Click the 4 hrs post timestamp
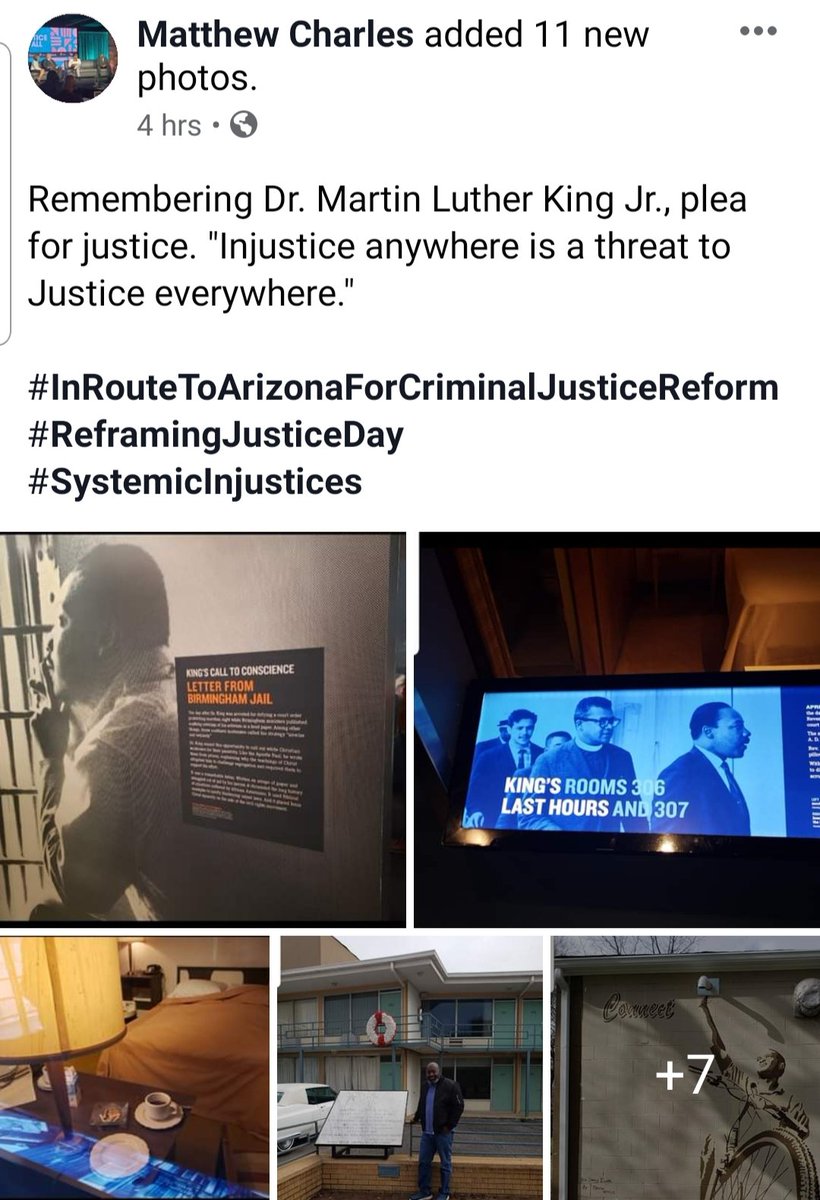Viewport: 820px width, 1200px height. [x=168, y=126]
